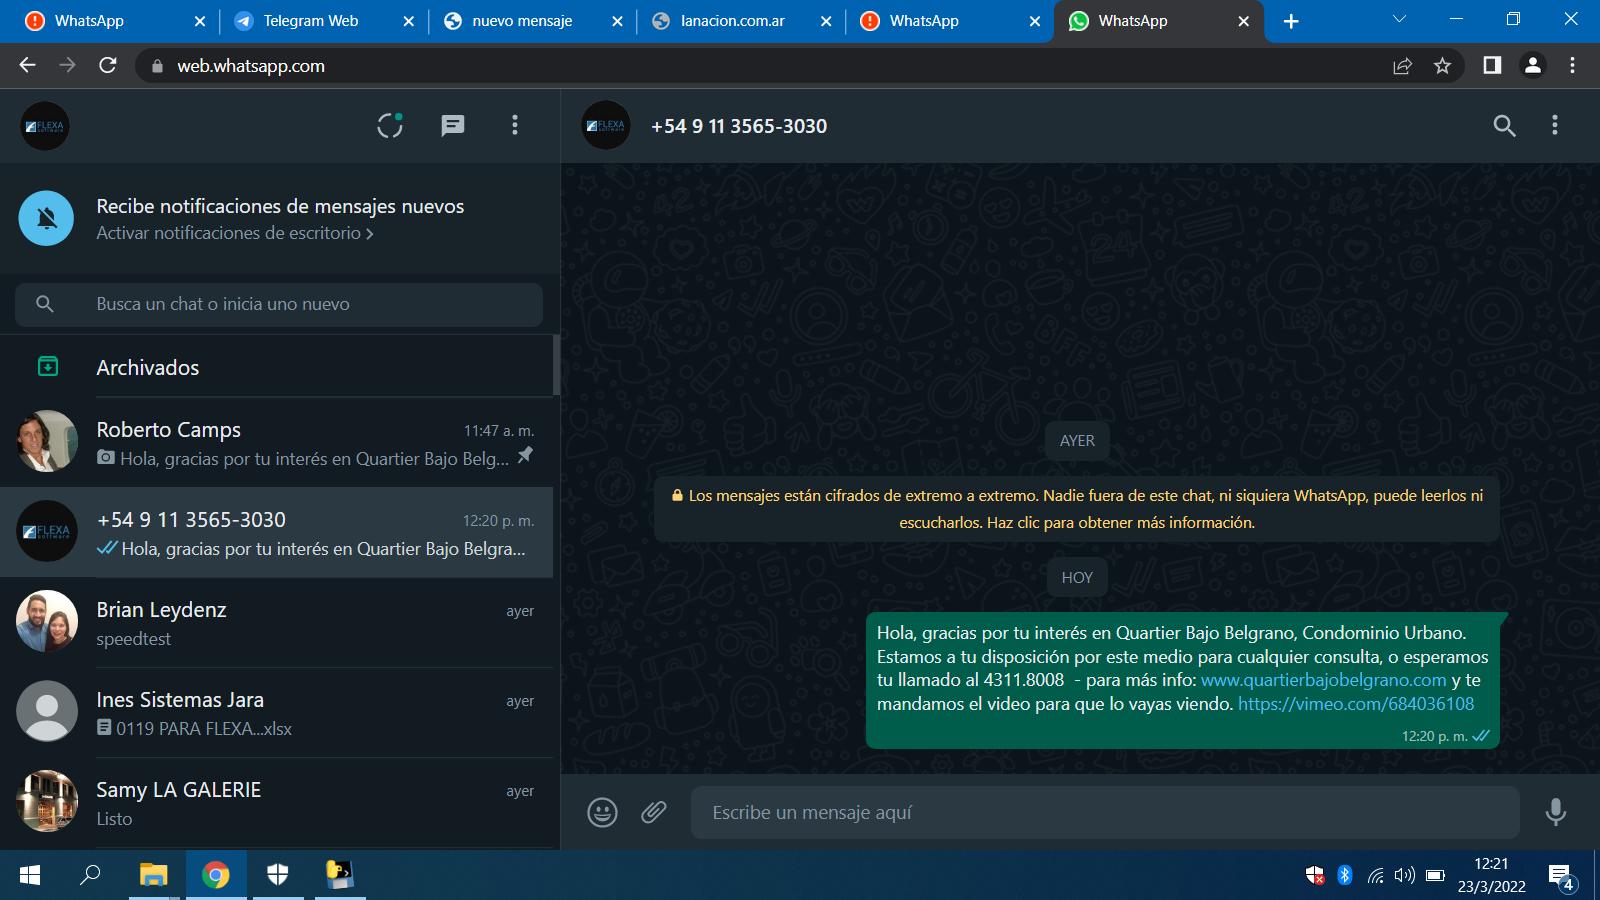
Task: Open Windows Start menu
Action: pyautogui.click(x=30, y=875)
